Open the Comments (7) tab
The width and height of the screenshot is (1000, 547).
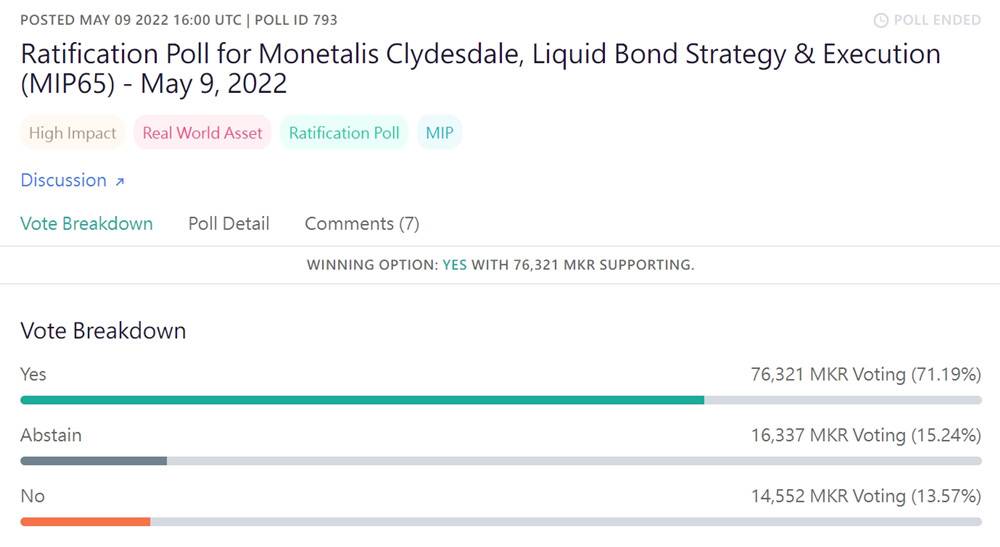362,224
